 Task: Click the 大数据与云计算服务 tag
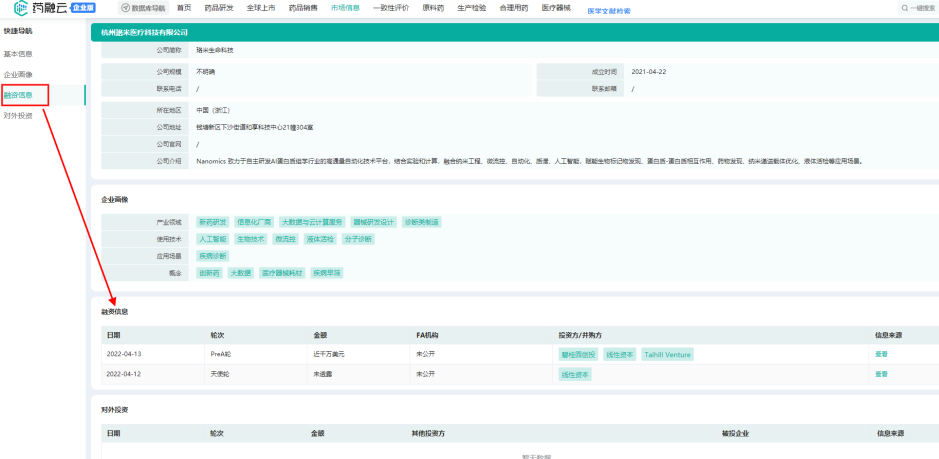(312, 222)
